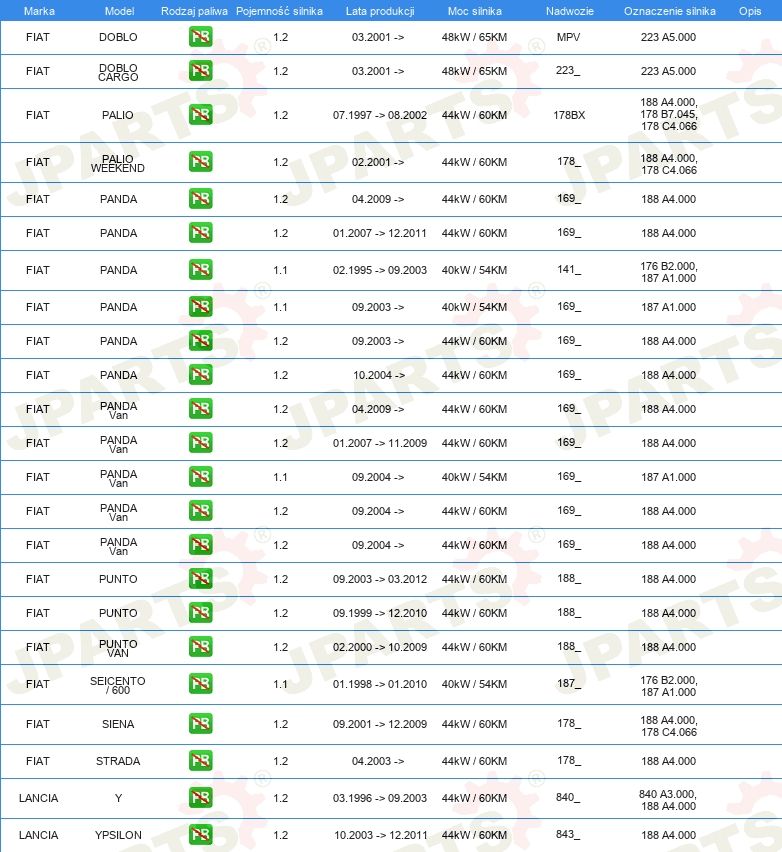782x852 pixels.
Task: Select the STRADA model cell
Action: (118, 761)
